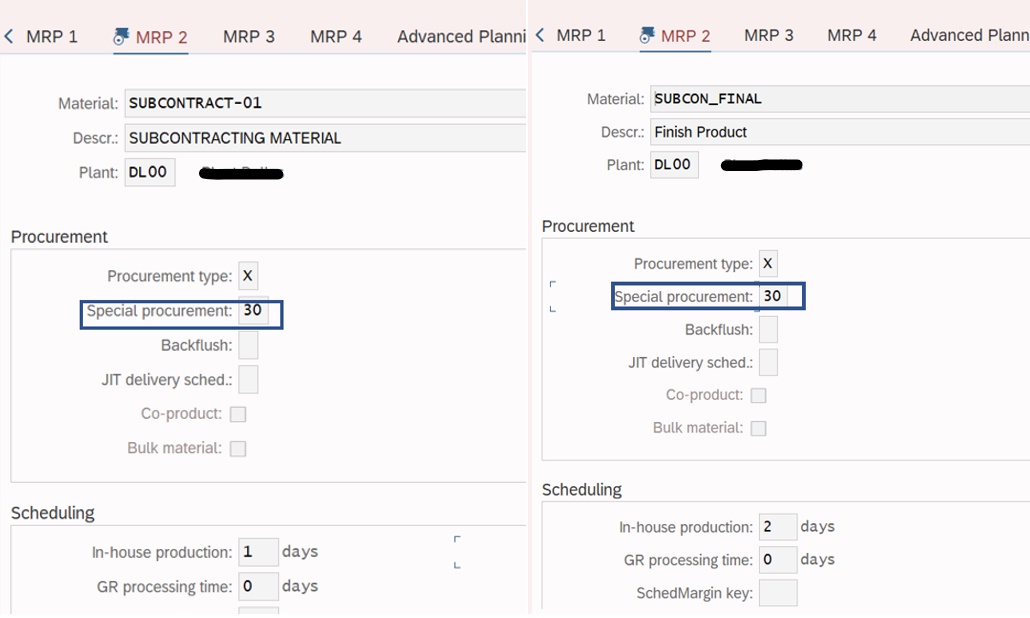Viewport: 1030px width, 618px height.
Task: Select the GR processing time field on the left
Action: point(258,586)
